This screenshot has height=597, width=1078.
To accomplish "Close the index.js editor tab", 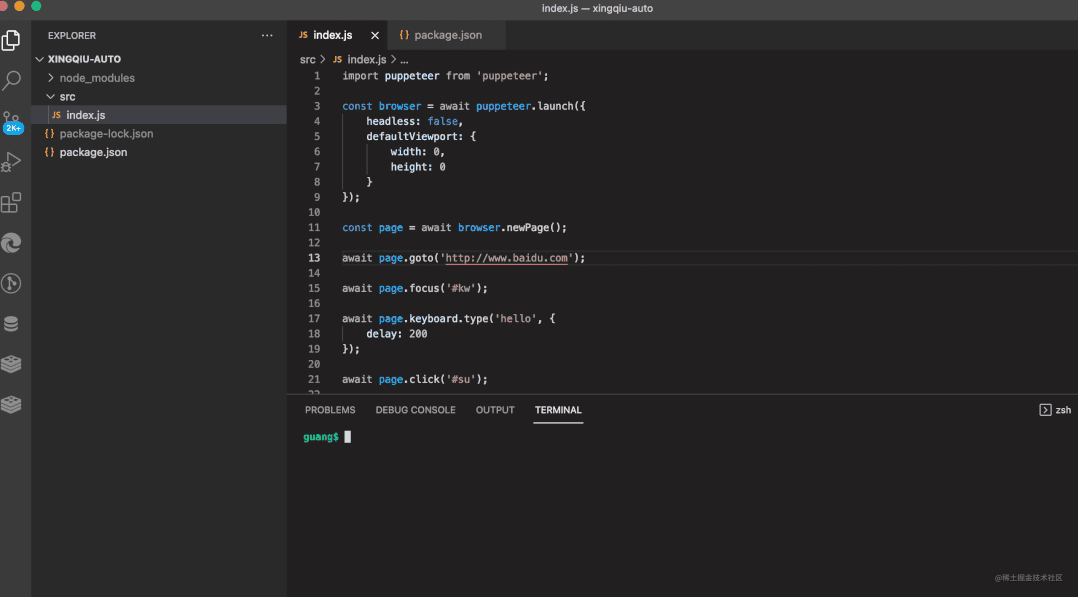I will (x=375, y=35).
